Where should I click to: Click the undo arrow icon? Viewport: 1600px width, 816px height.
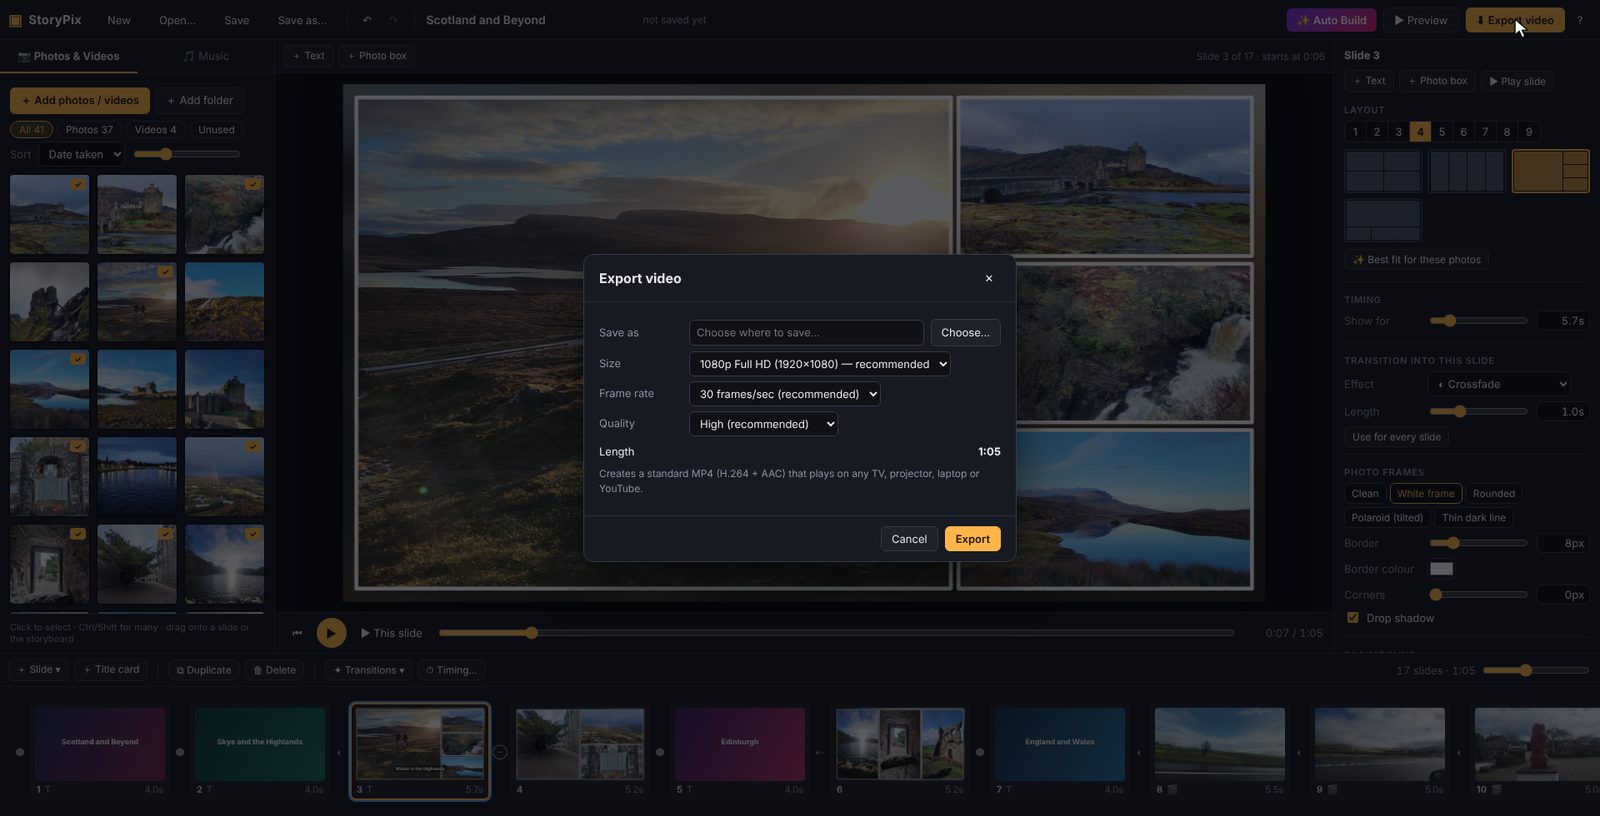tap(367, 20)
